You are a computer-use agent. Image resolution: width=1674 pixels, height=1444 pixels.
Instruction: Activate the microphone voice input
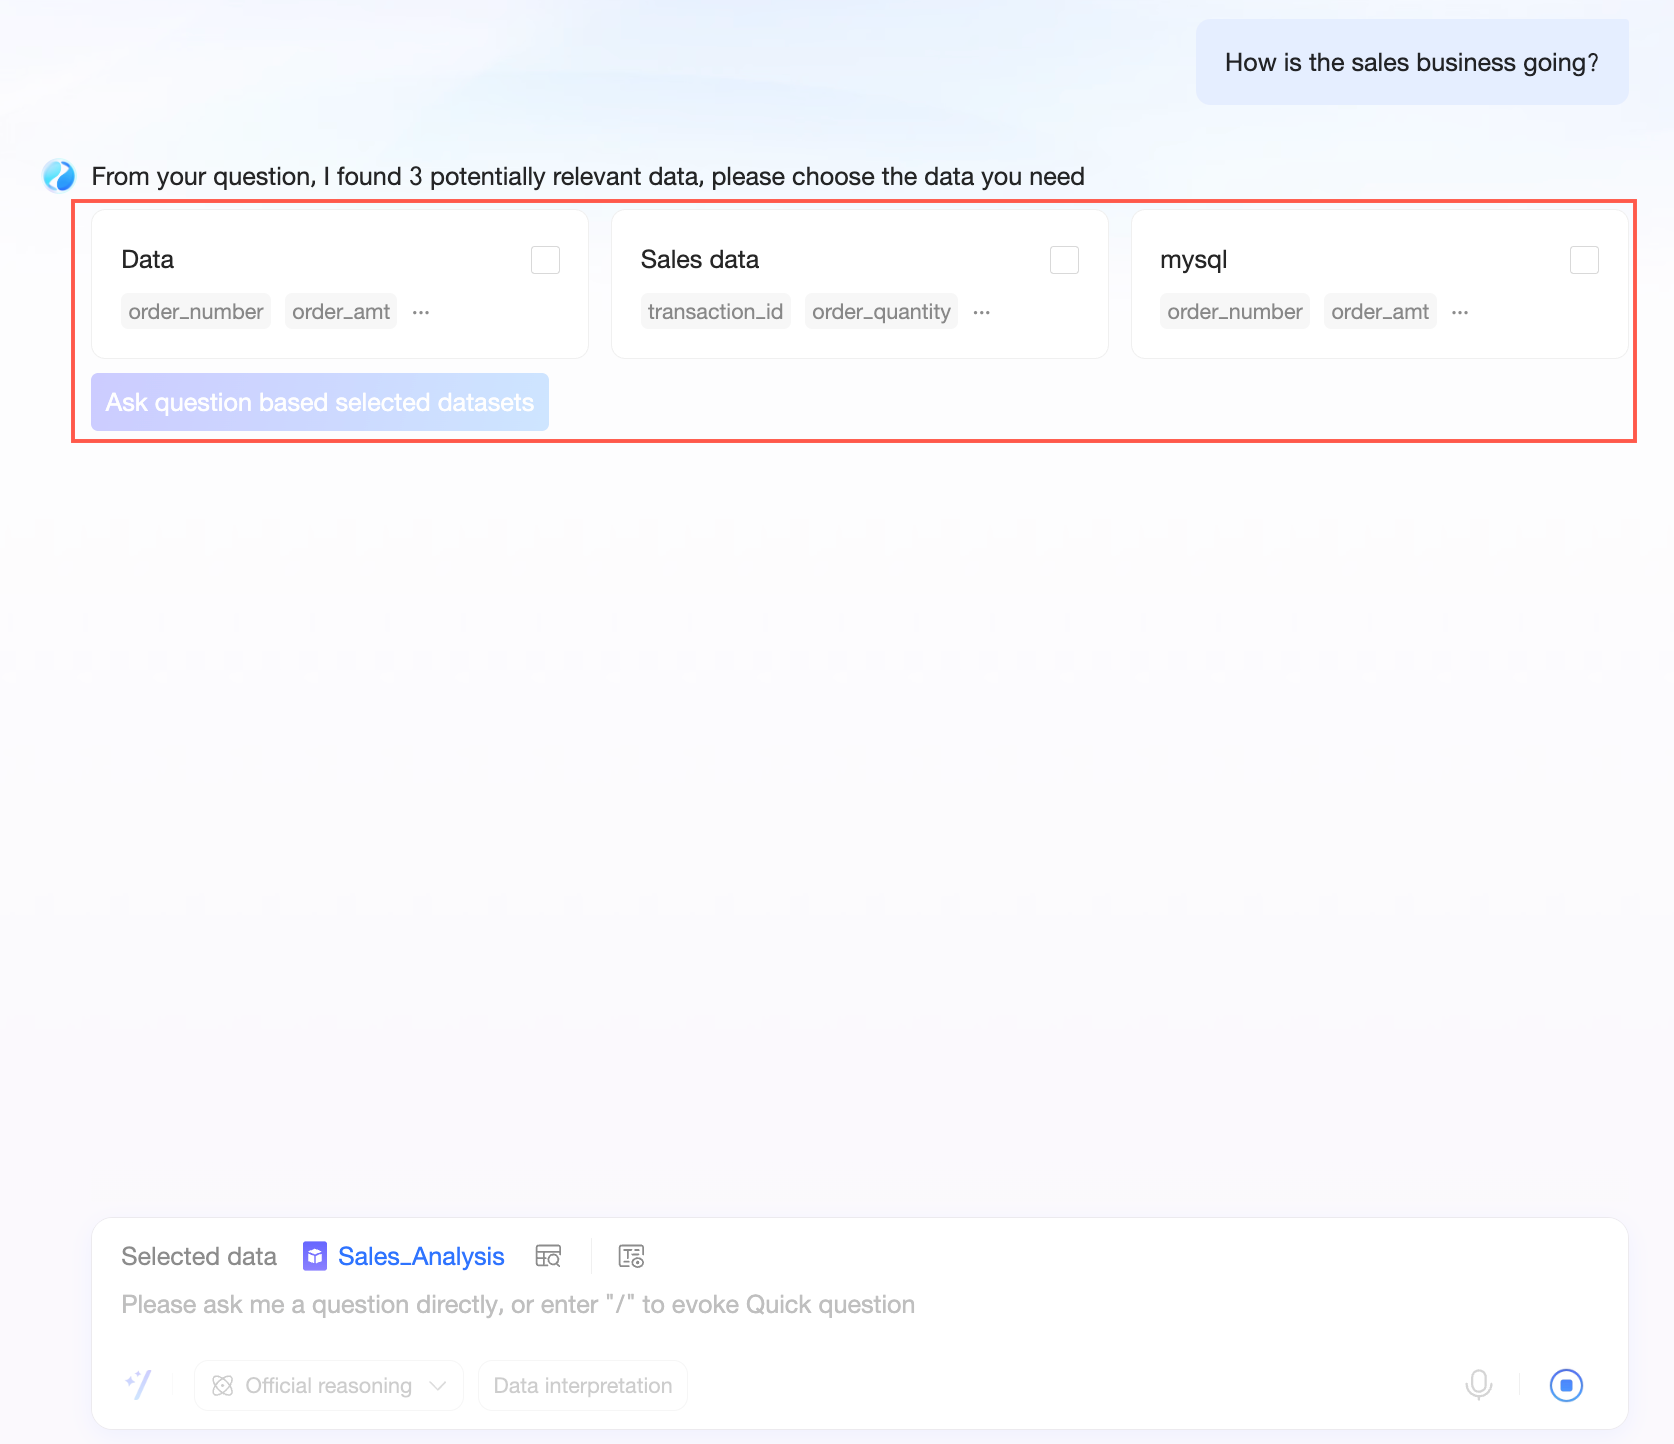point(1478,1385)
